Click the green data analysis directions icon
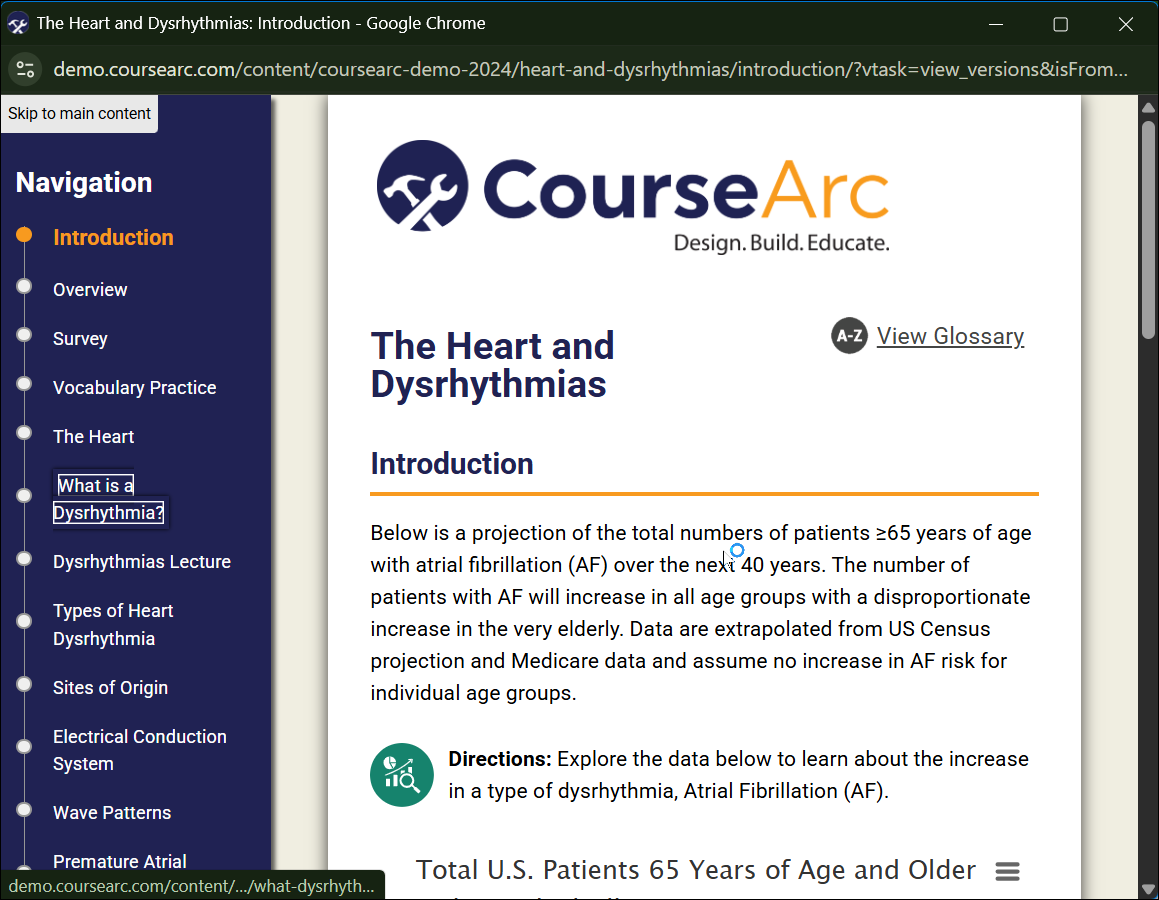The height and width of the screenshot is (900, 1159). coord(401,774)
